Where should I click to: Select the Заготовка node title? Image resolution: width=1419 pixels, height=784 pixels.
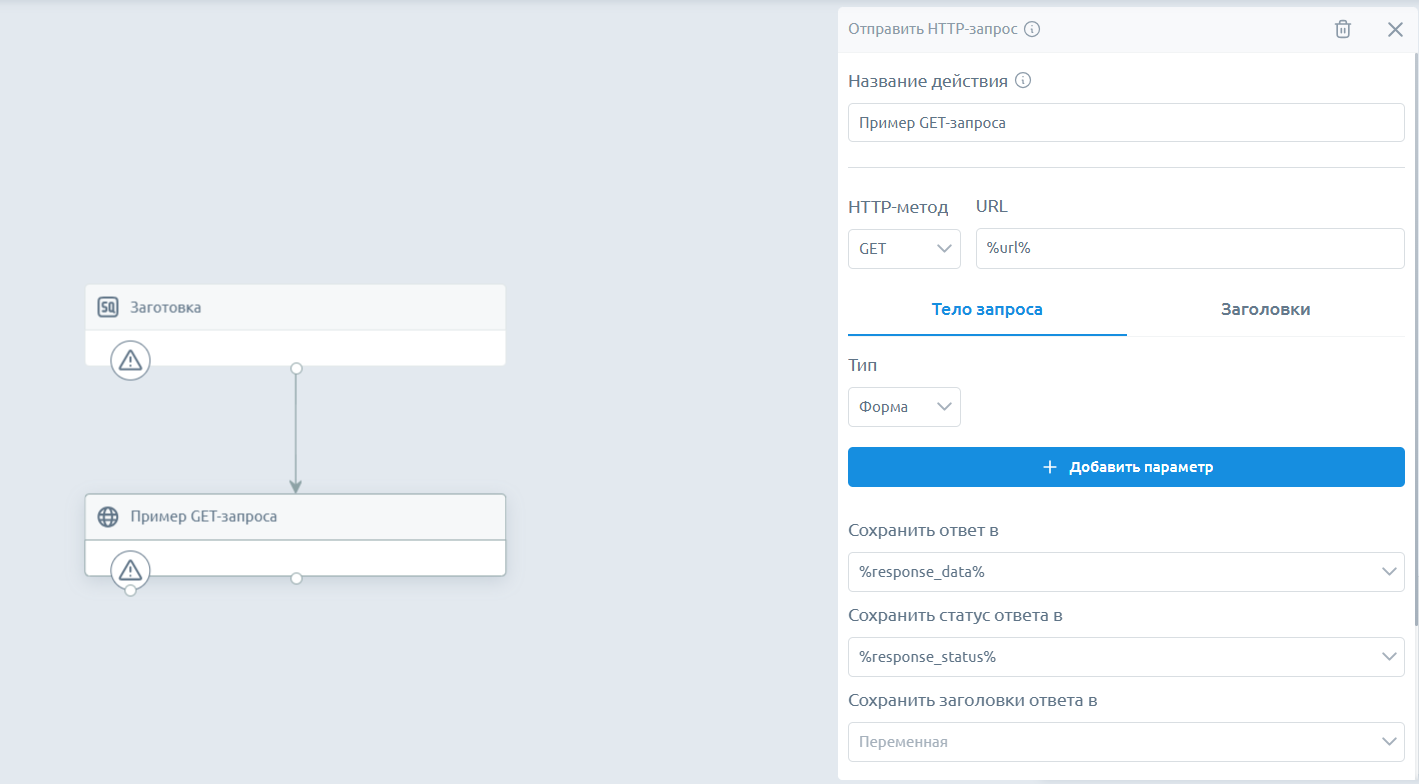(x=166, y=307)
